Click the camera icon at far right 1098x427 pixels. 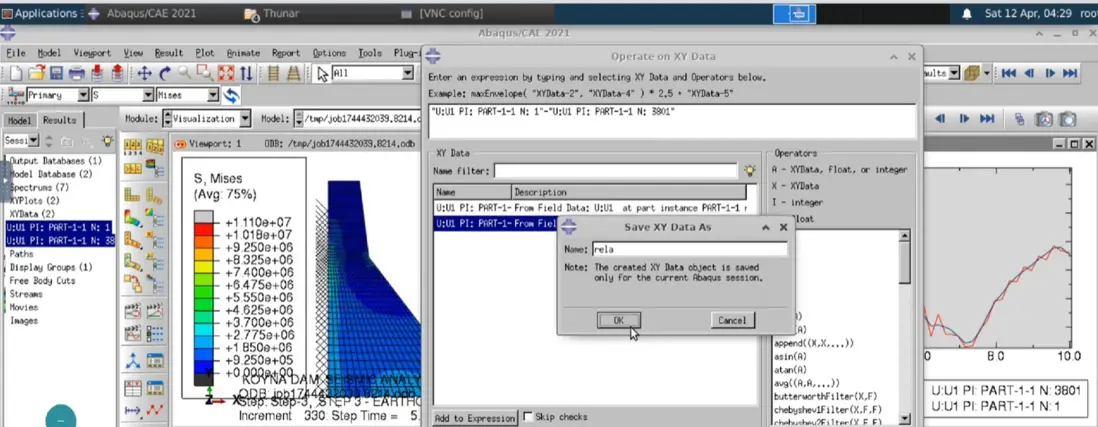coord(1067,119)
